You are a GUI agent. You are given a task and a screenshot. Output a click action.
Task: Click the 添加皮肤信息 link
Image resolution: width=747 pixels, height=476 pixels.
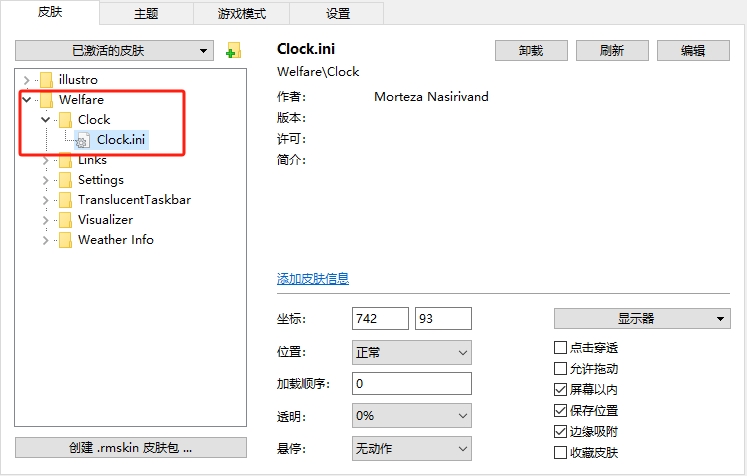(313, 279)
